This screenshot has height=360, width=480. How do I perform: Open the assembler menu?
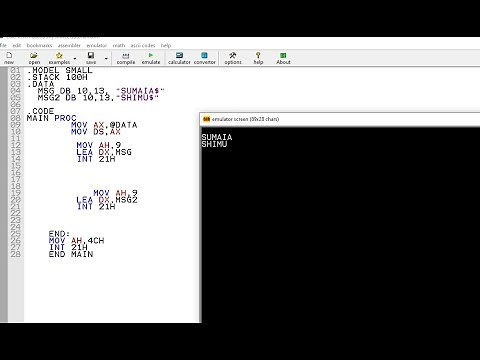[x=69, y=45]
